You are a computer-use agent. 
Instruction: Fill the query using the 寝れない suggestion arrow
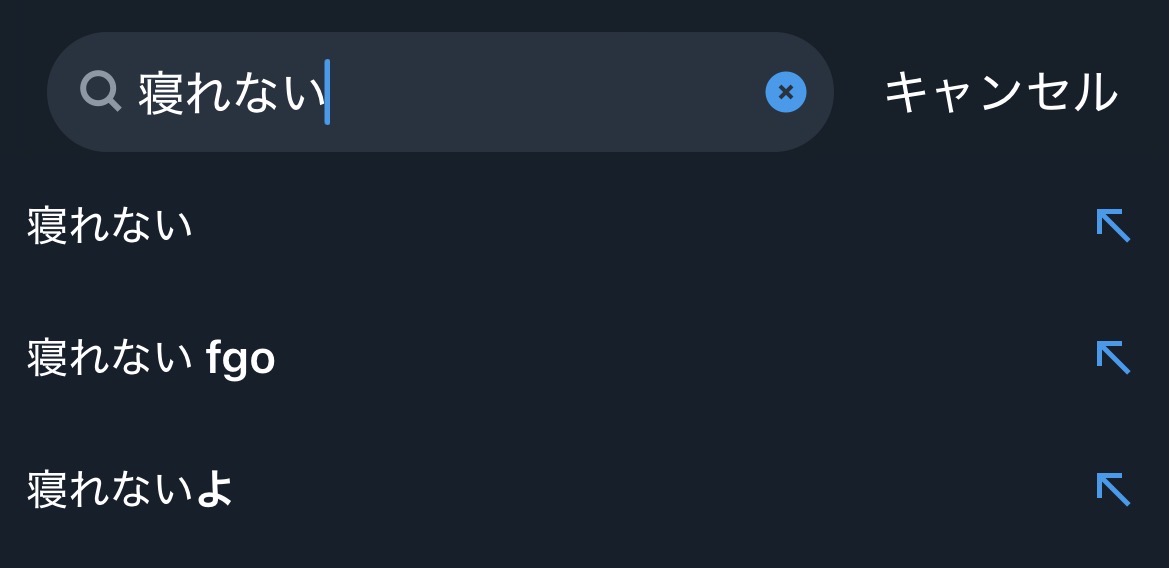1113,225
